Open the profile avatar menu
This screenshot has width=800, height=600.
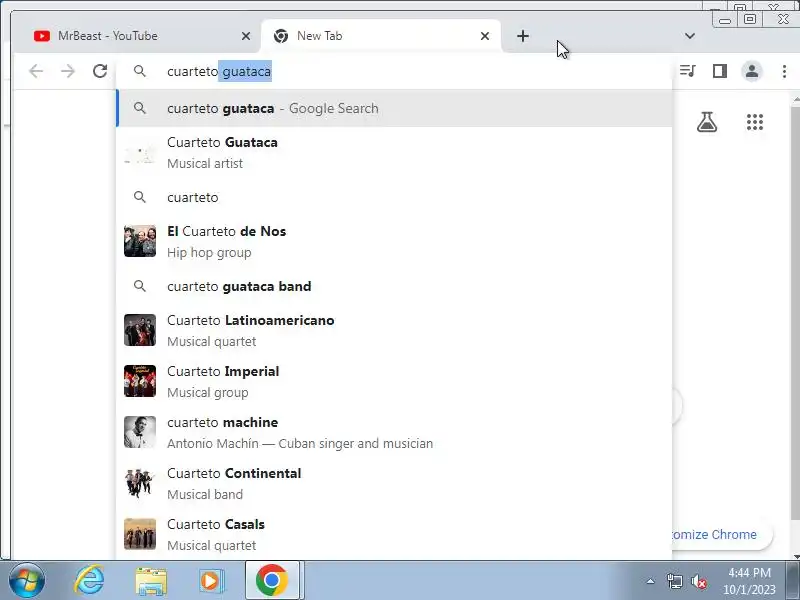[x=752, y=71]
